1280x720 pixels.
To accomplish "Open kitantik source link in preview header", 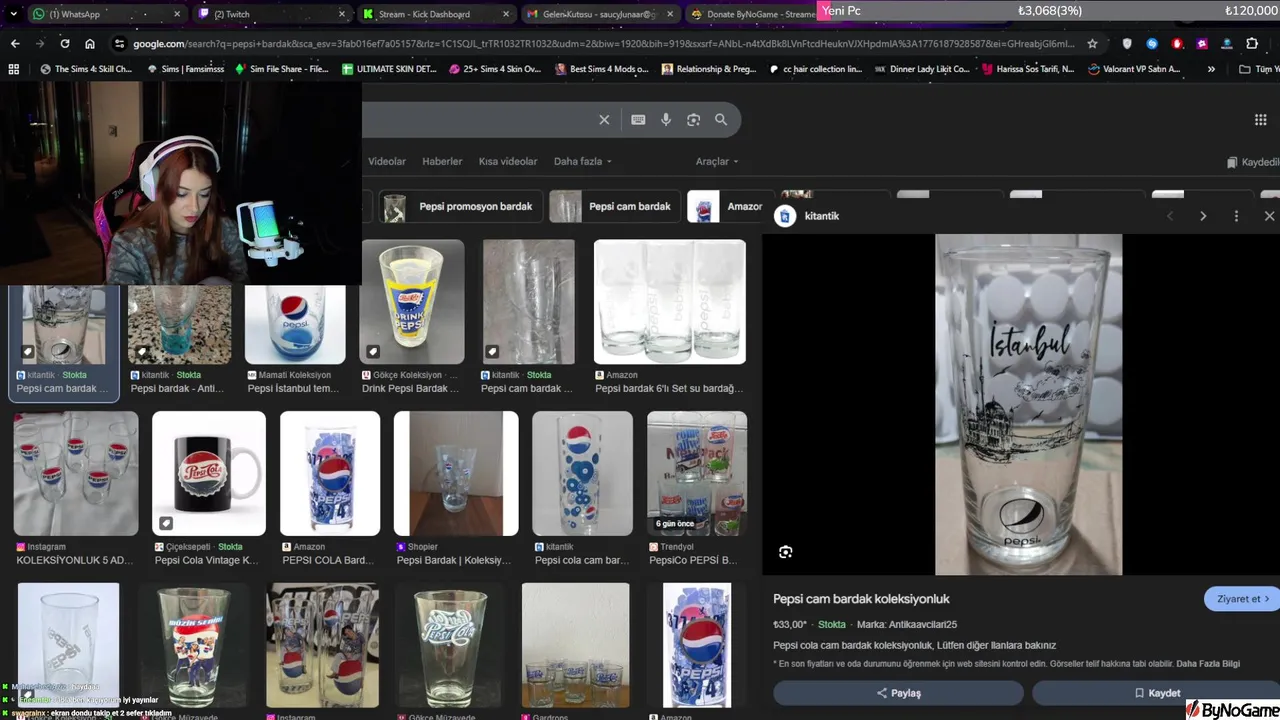I will click(x=809, y=216).
